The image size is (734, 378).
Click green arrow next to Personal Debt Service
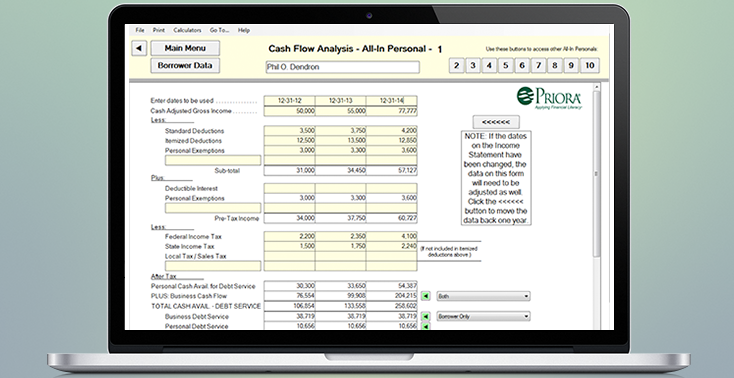click(x=426, y=326)
